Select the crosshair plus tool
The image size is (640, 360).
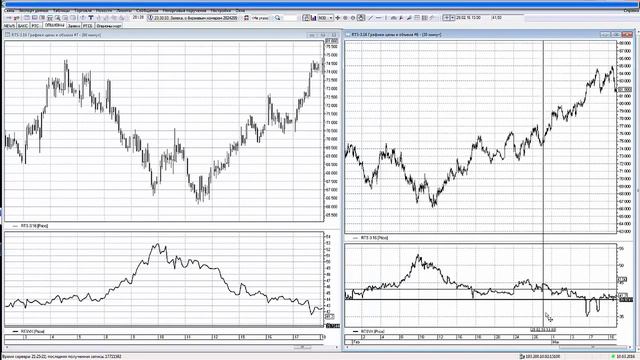[x=338, y=18]
